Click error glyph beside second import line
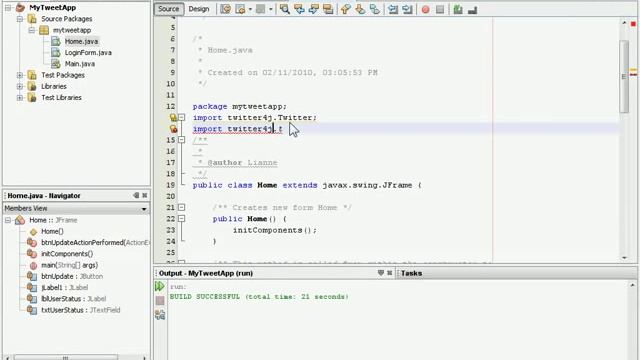The height and width of the screenshot is (360, 640). pyautogui.click(x=173, y=129)
